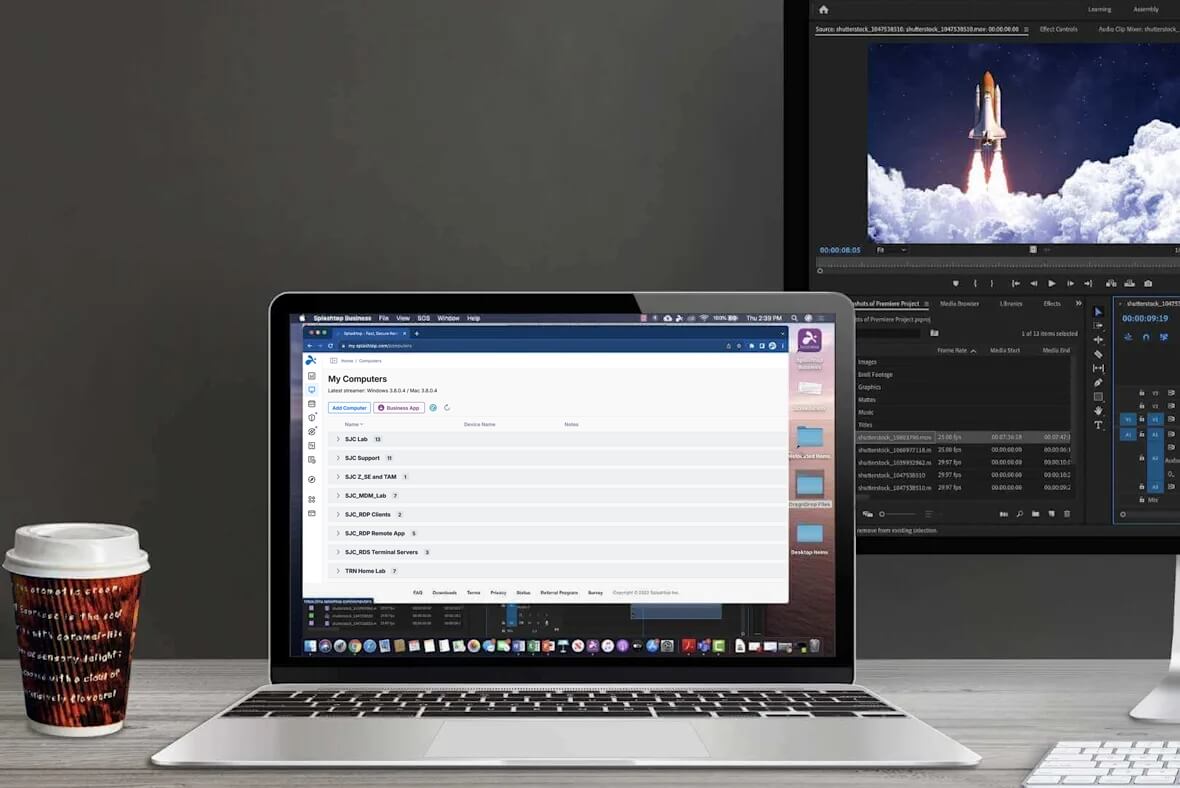Expand the SJC_RDP Clients group

(x=338, y=514)
